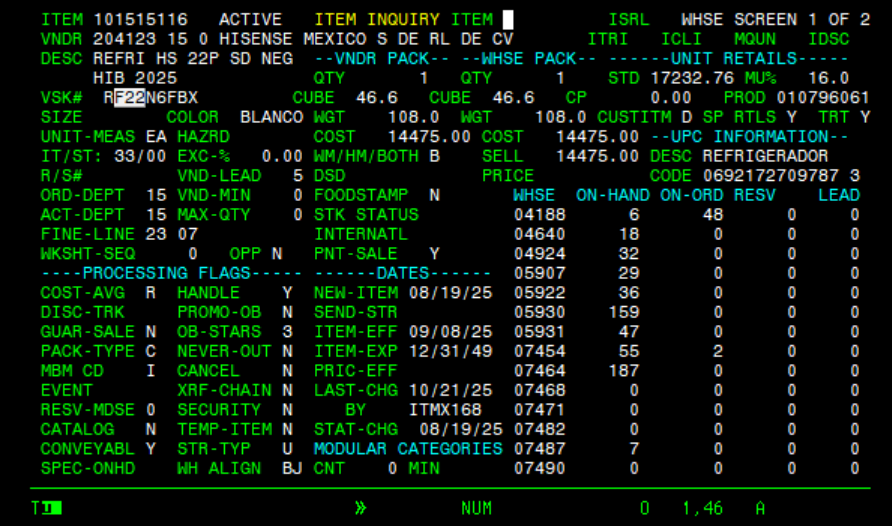Click NEW-ITEM date 08/19/25
The image size is (892, 526).
pyautogui.click(x=451, y=293)
